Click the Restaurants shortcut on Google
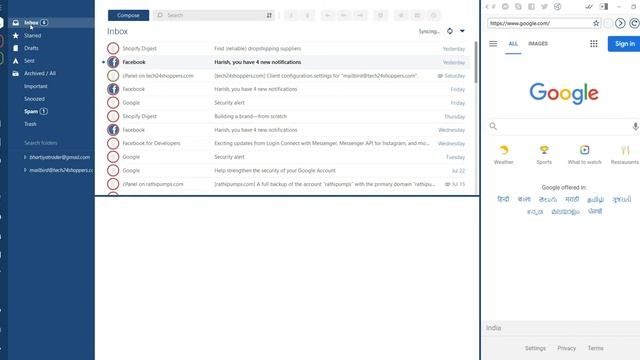The height and width of the screenshot is (360, 640). tap(625, 154)
